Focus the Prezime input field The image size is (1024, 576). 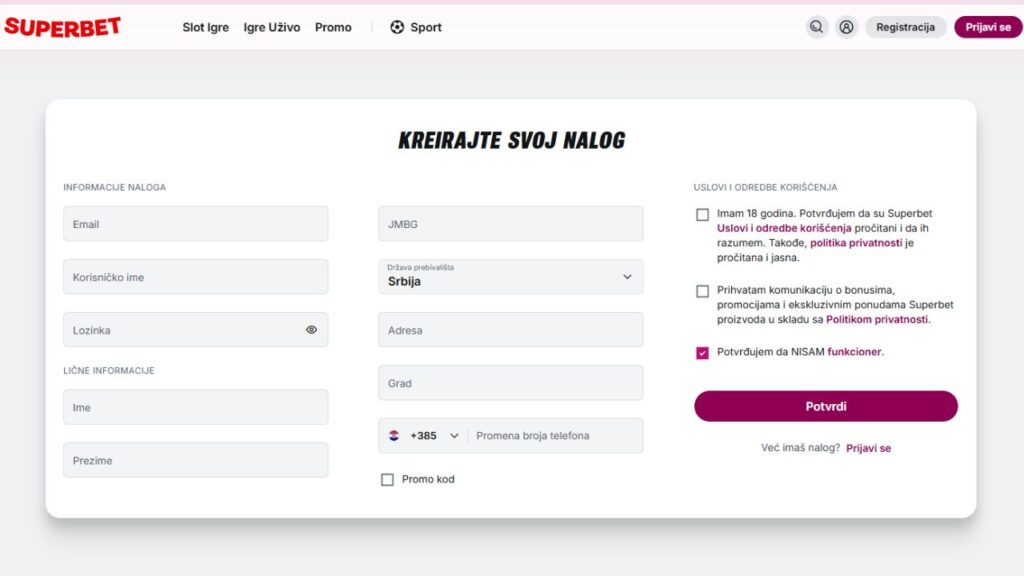tap(196, 460)
